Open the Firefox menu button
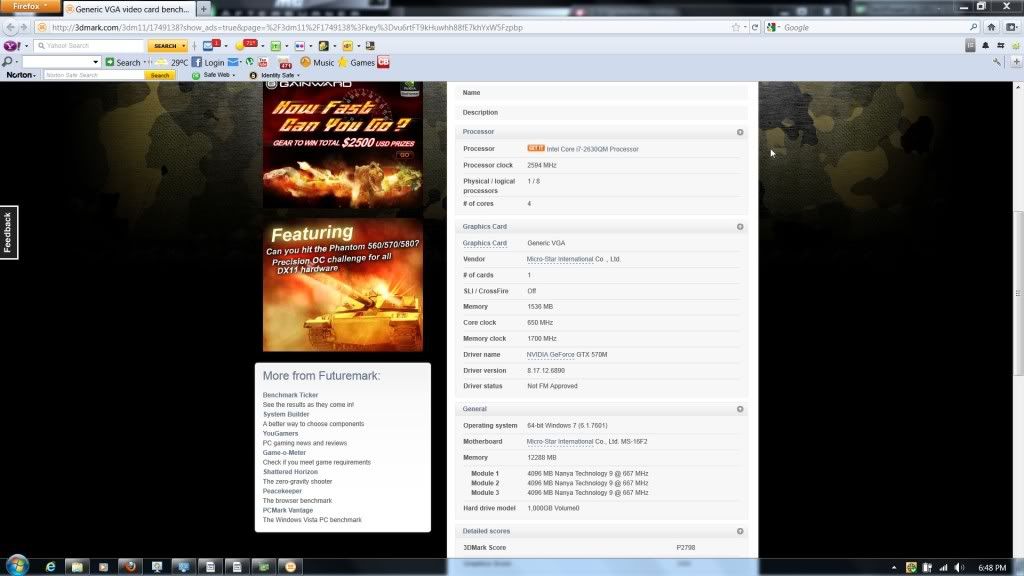Image resolution: width=1024 pixels, height=576 pixels. pos(30,7)
